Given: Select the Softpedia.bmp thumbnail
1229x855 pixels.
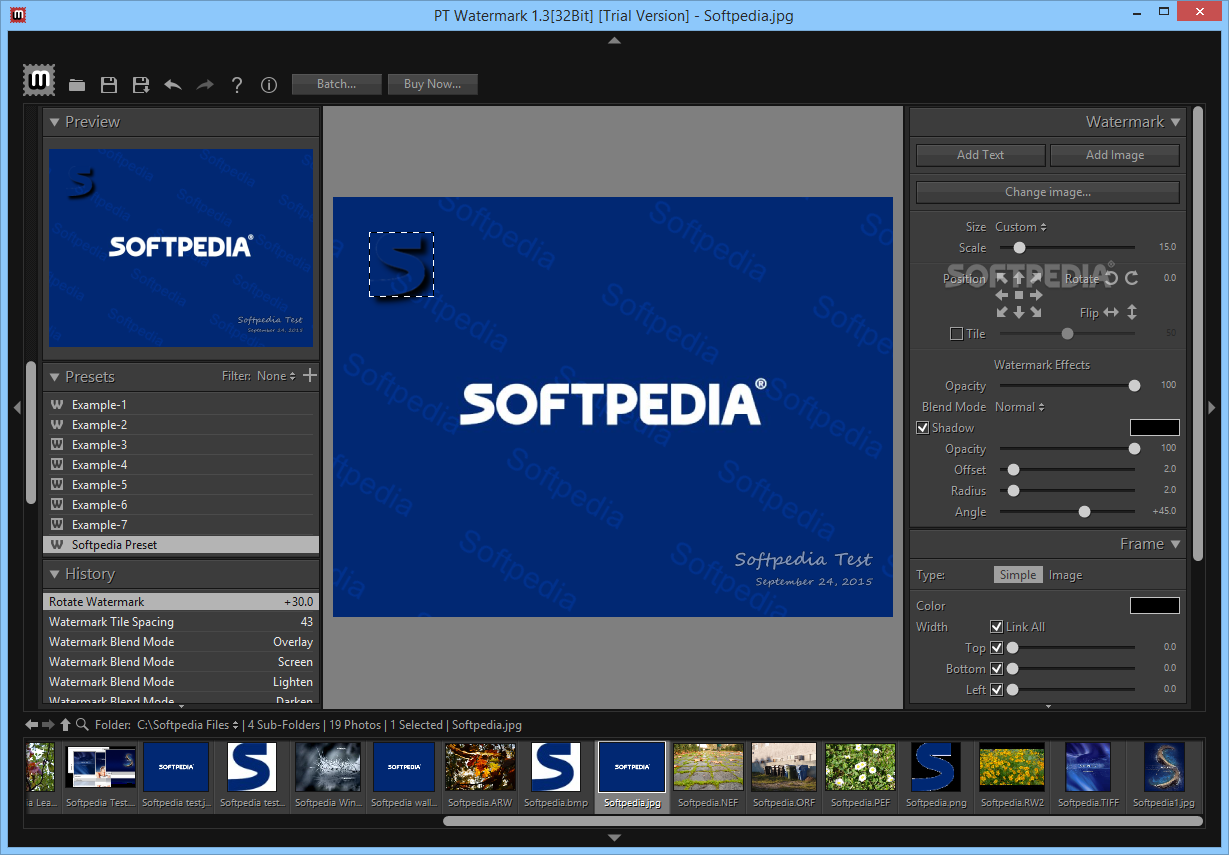Looking at the screenshot, I should pos(555,775).
